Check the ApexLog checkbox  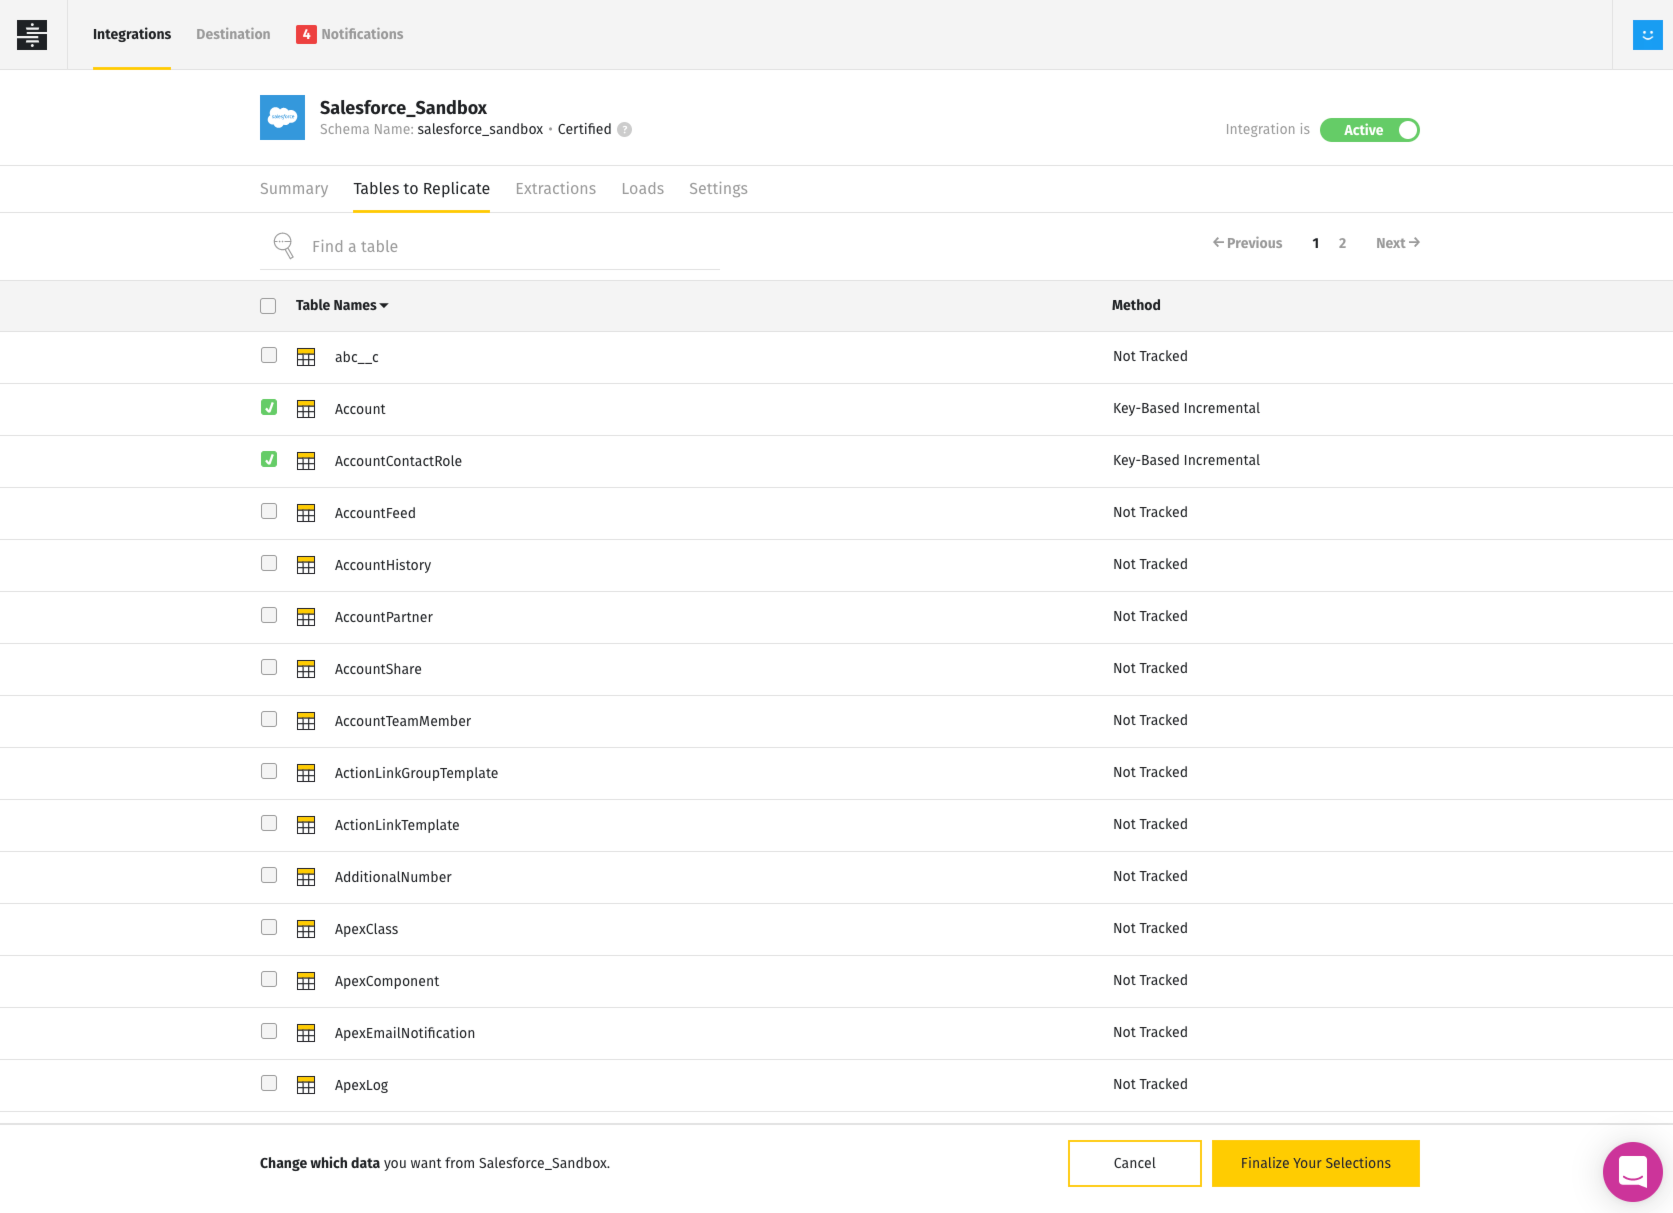tap(269, 1083)
